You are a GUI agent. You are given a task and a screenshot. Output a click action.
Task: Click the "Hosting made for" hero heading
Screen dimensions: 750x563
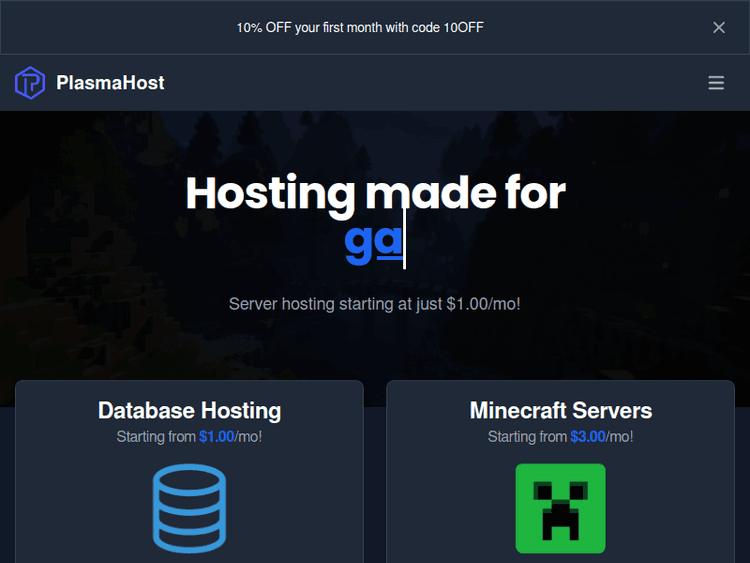click(x=375, y=193)
